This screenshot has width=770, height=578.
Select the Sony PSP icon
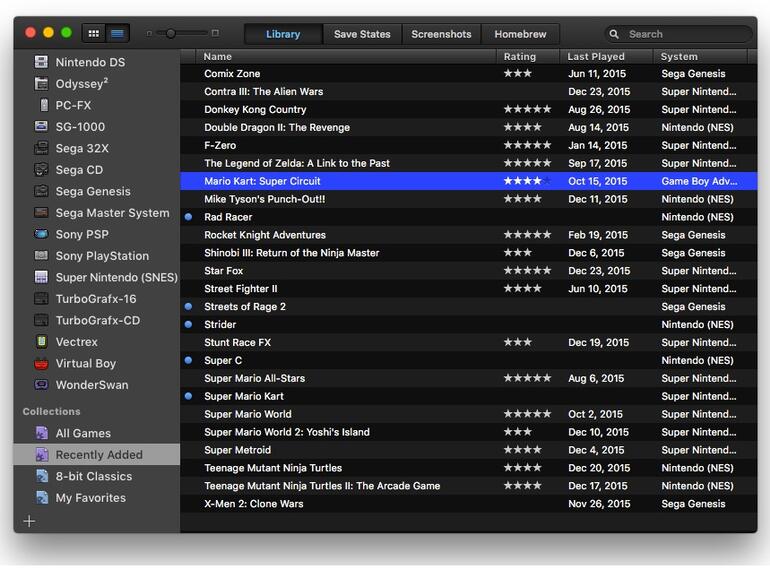(41, 234)
